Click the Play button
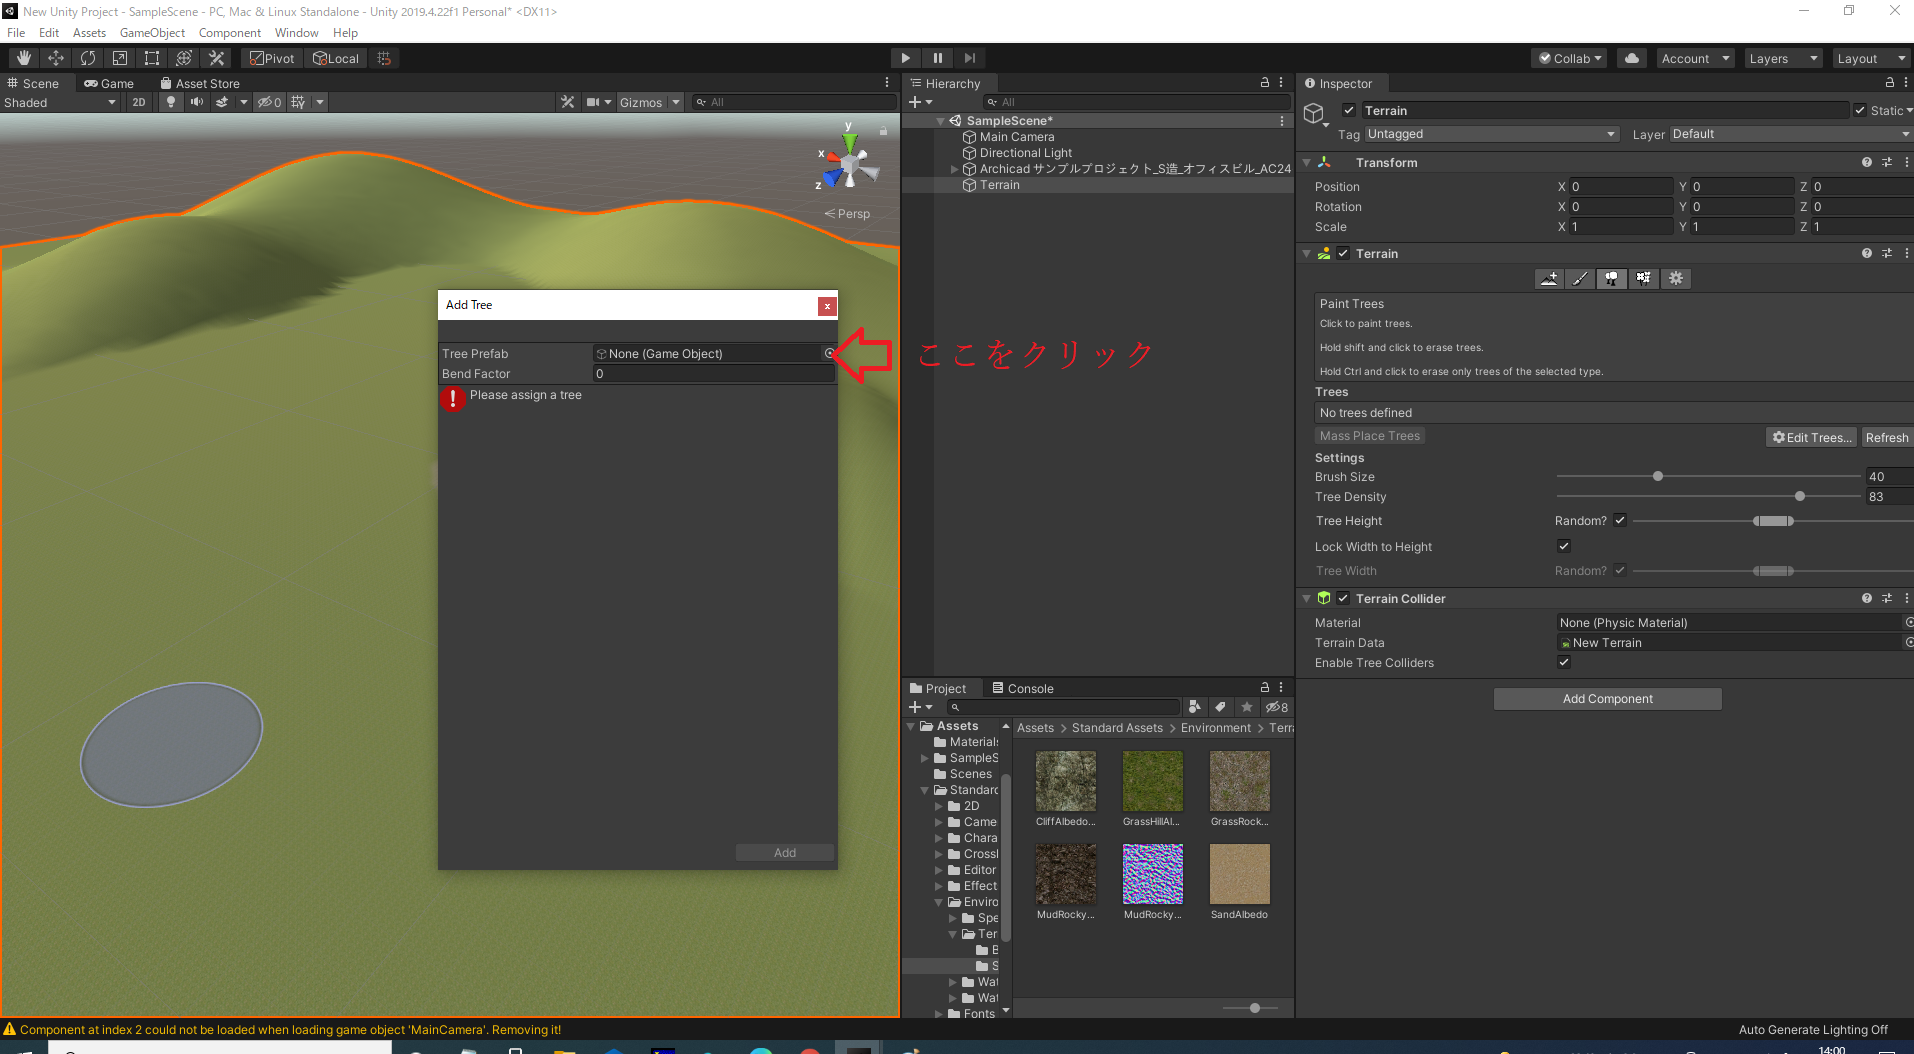Screen dimensions: 1914x1054 click(905, 58)
